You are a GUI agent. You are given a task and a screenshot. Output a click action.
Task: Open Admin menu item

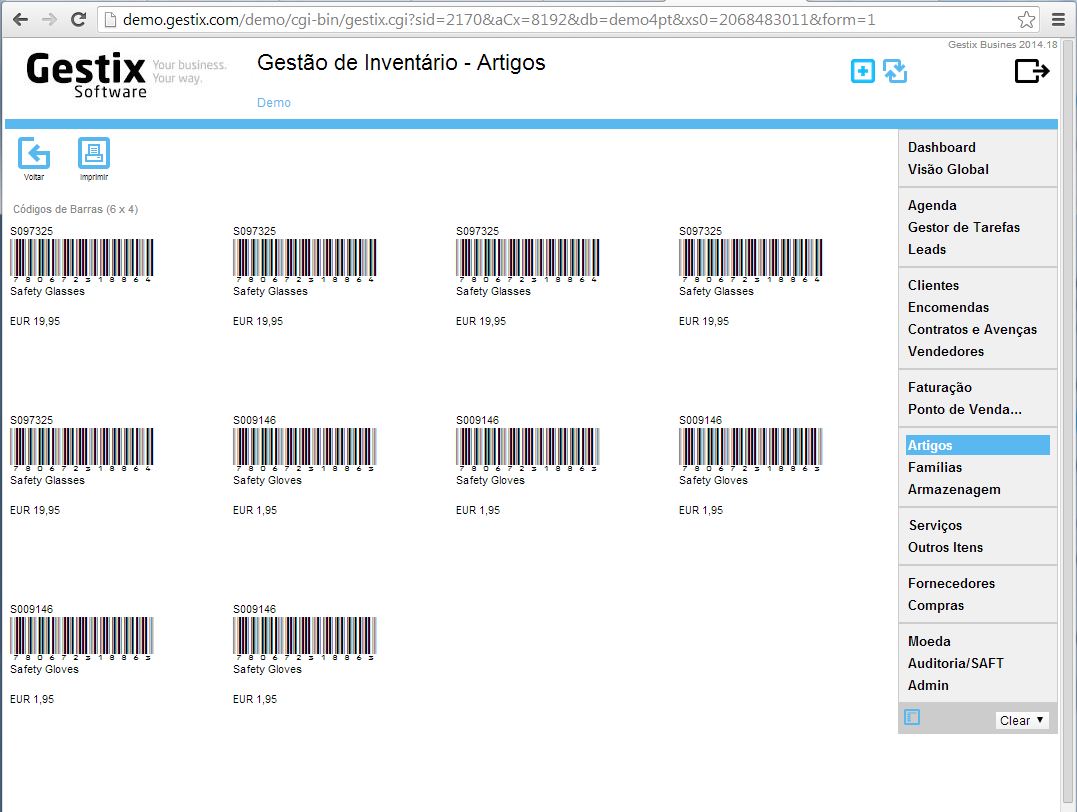tap(928, 685)
